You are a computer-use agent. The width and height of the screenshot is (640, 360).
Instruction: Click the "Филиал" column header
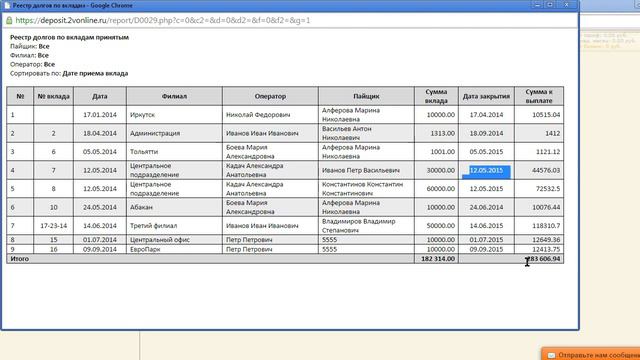point(174,96)
